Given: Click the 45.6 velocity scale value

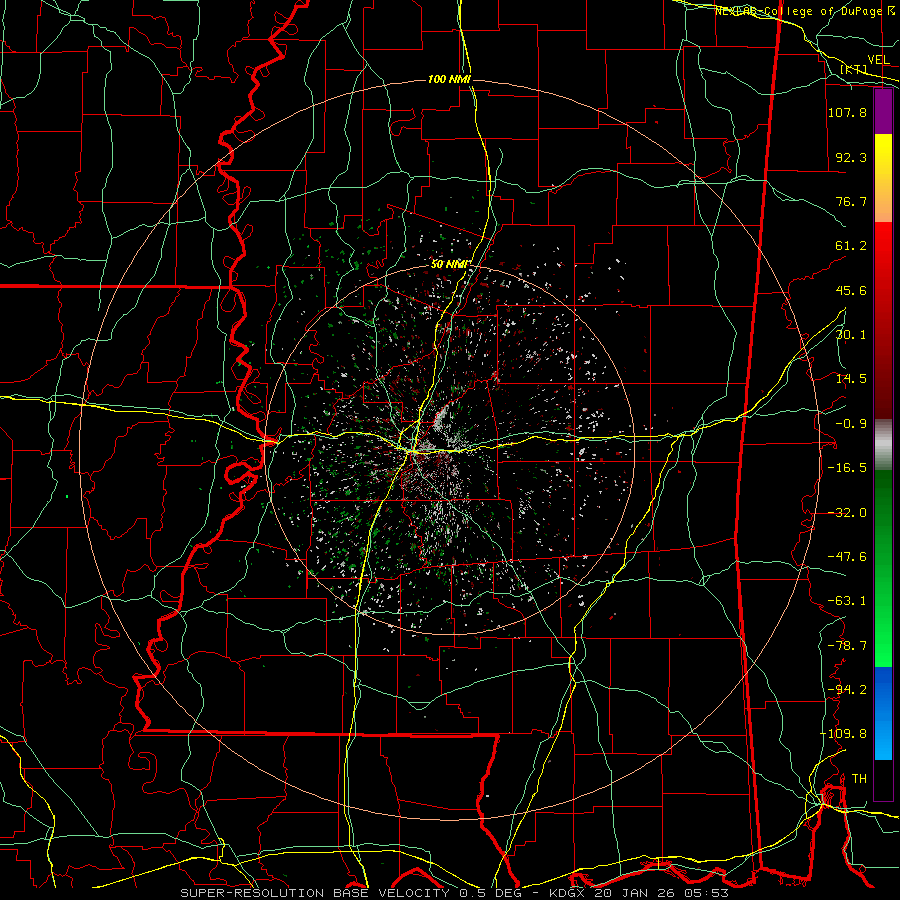Looking at the screenshot, I should click(851, 290).
